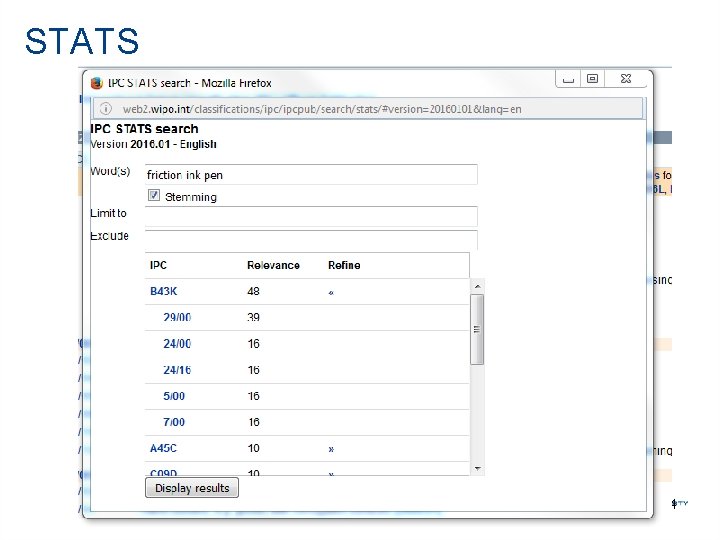Viewport: 720px width, 540px height.
Task: Open the 7/00 subgroup link
Action: tap(174, 422)
